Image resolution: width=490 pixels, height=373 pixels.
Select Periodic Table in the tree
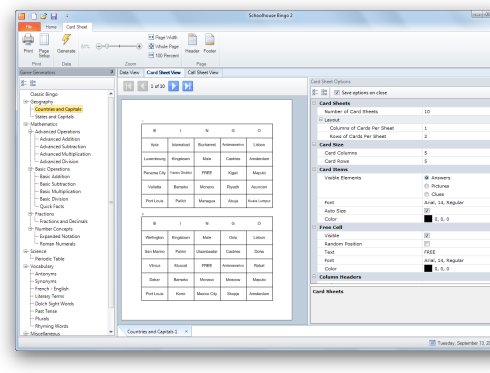tap(50, 259)
